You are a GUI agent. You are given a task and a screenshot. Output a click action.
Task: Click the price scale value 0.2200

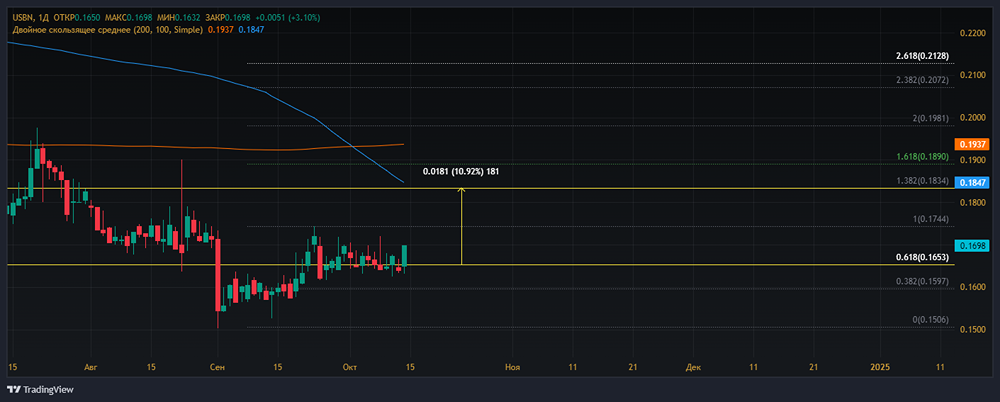pyautogui.click(x=971, y=33)
